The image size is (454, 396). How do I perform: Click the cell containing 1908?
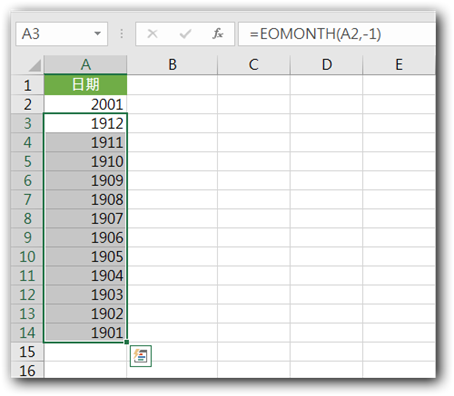[x=85, y=199]
